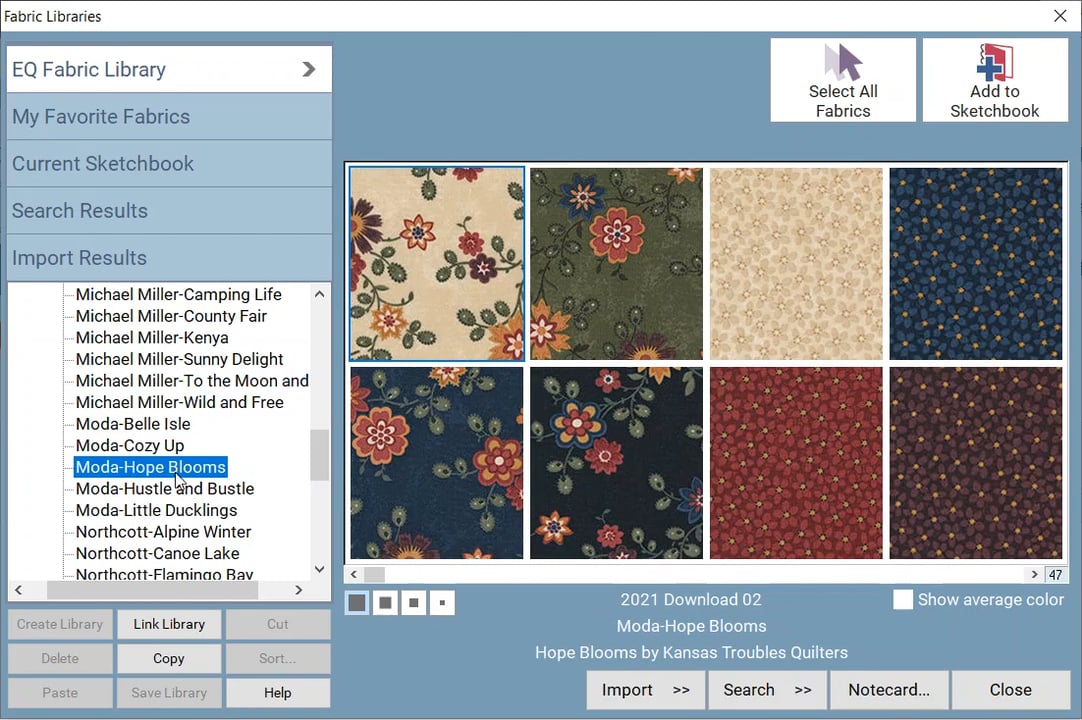This screenshot has height=720, width=1082.
Task: Click the greyed-out Create Library button
Action: 60,624
